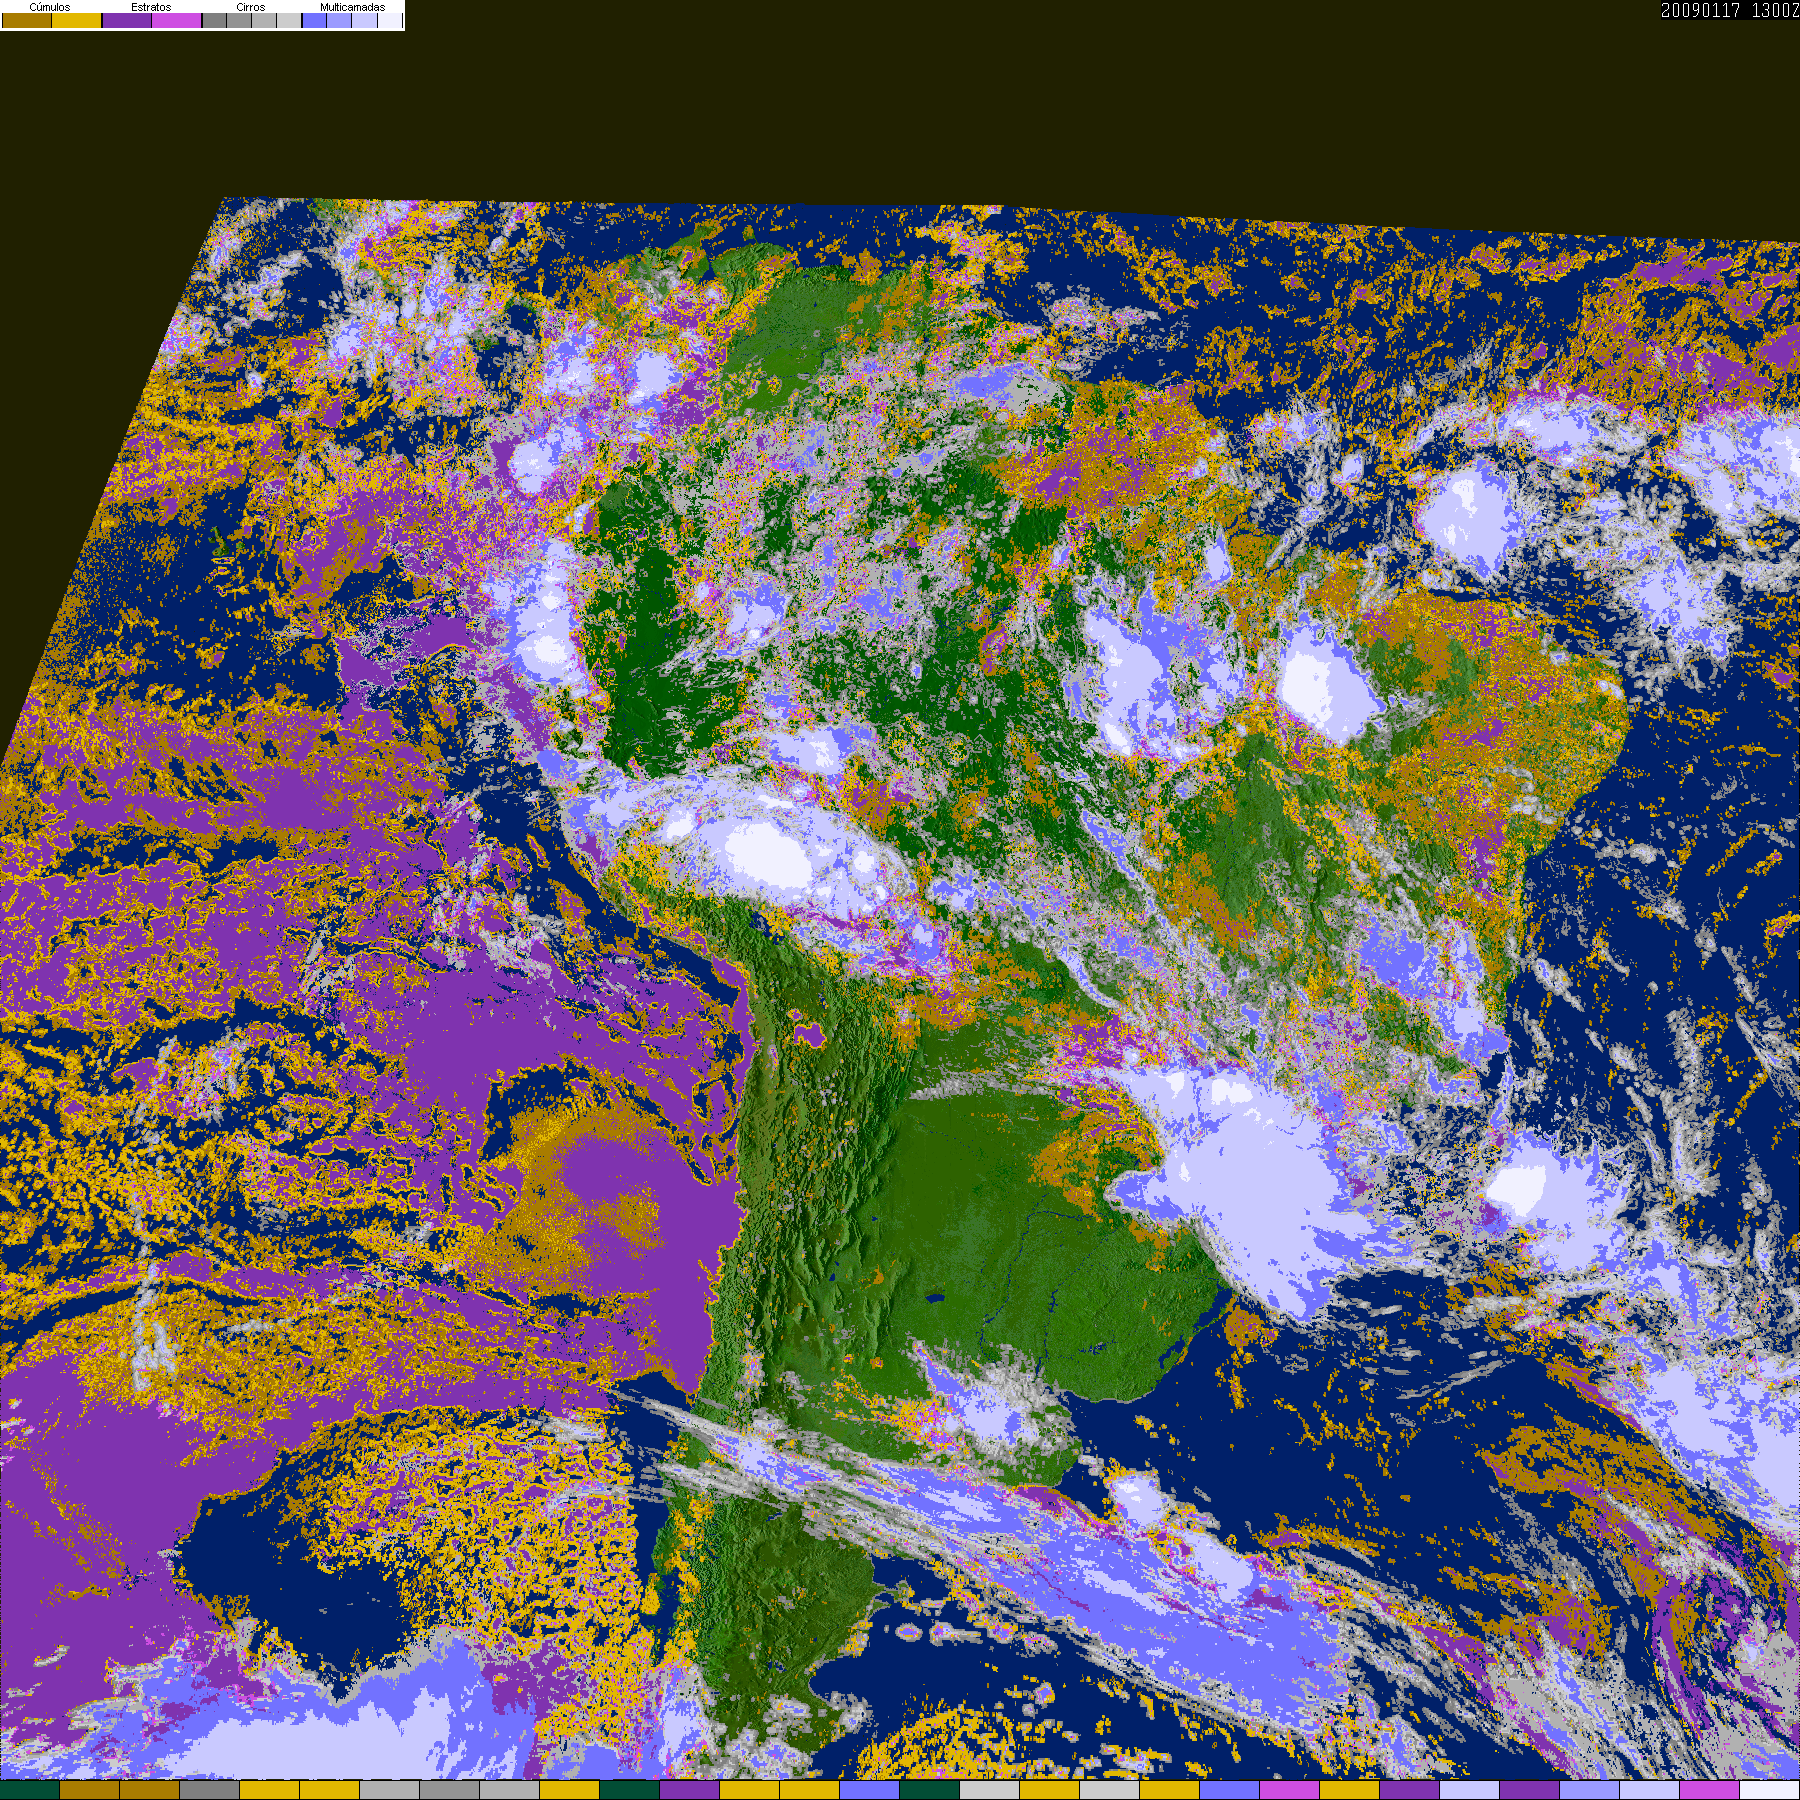This screenshot has height=1800, width=1800.
Task: Pick the darkest gray Cirros legend swatch
Action: [214, 20]
